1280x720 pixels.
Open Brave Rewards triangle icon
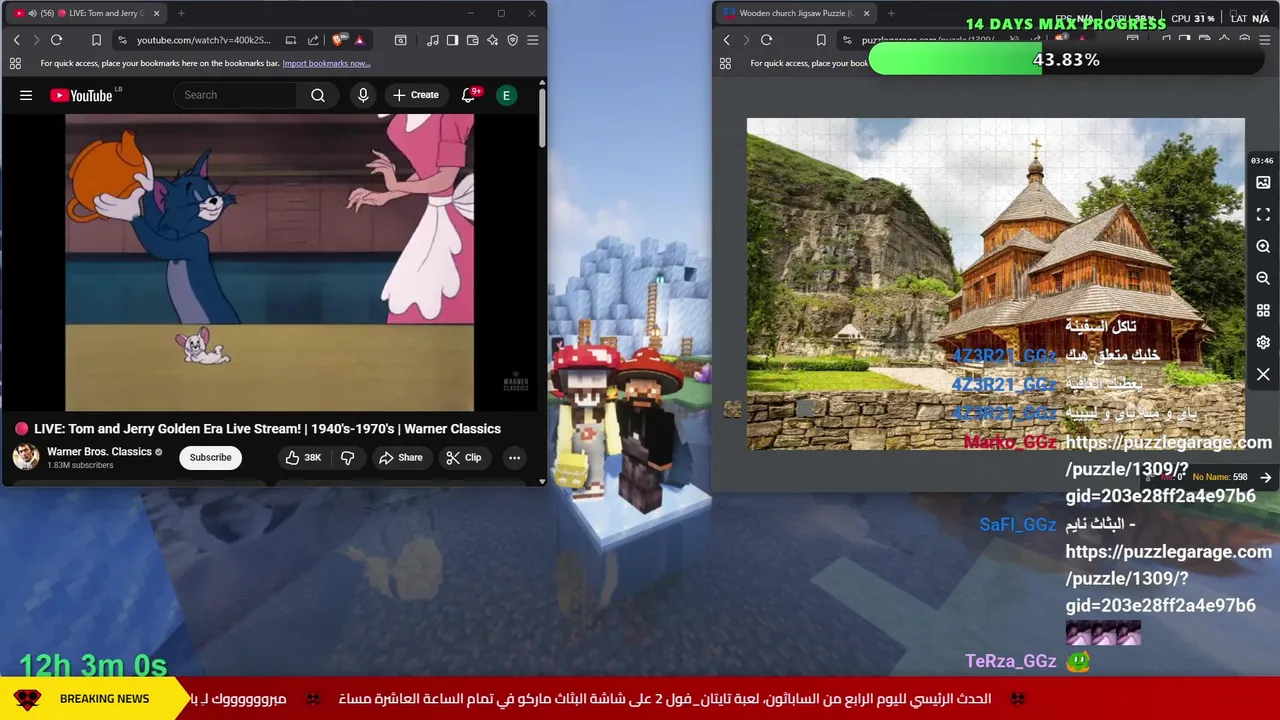tap(359, 40)
